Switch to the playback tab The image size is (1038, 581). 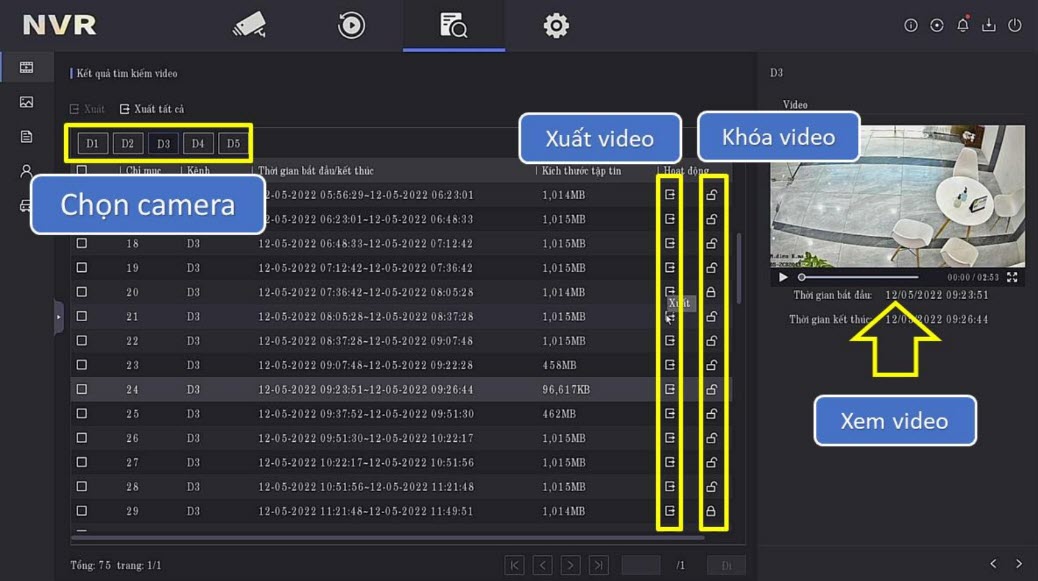point(351,25)
